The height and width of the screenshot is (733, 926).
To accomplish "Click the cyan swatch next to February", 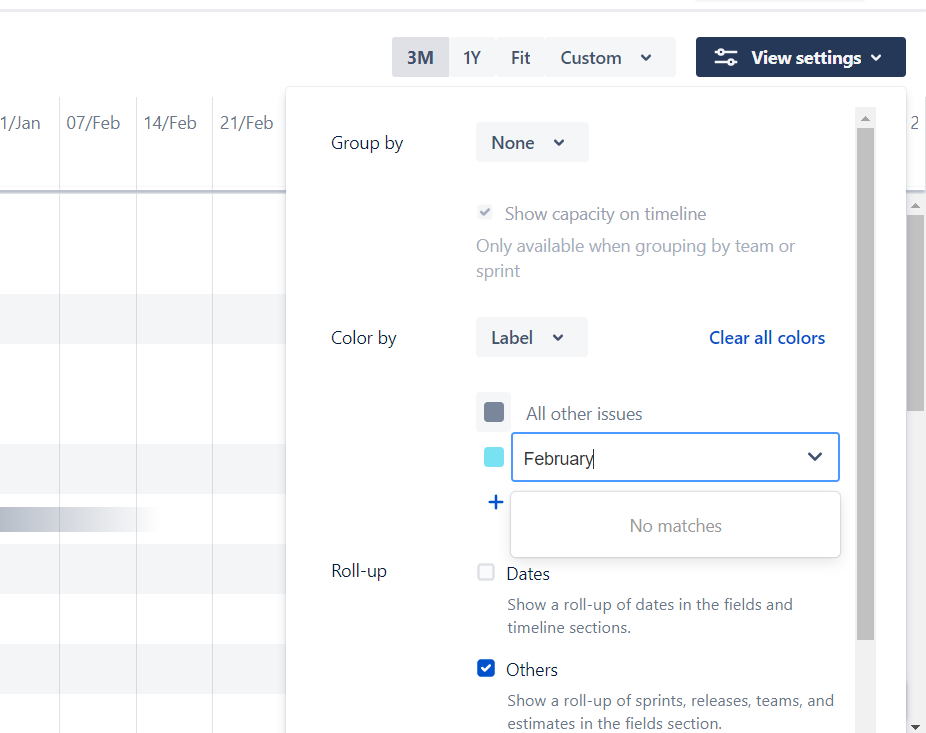I will pyautogui.click(x=493, y=457).
